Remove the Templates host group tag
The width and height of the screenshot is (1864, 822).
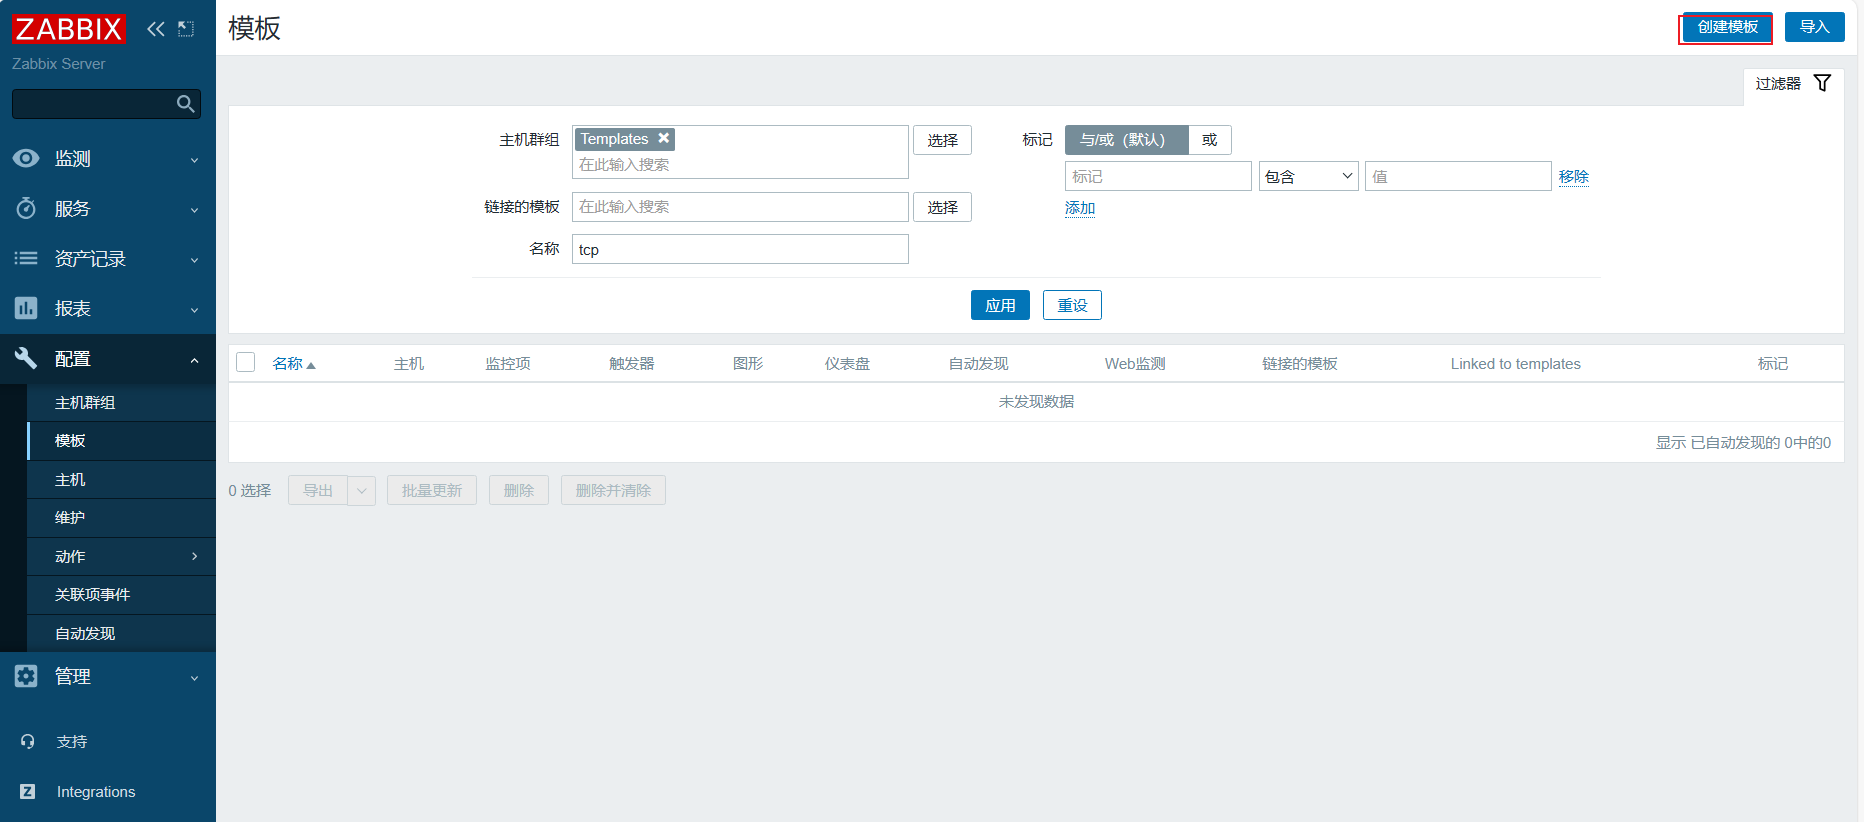click(x=663, y=139)
